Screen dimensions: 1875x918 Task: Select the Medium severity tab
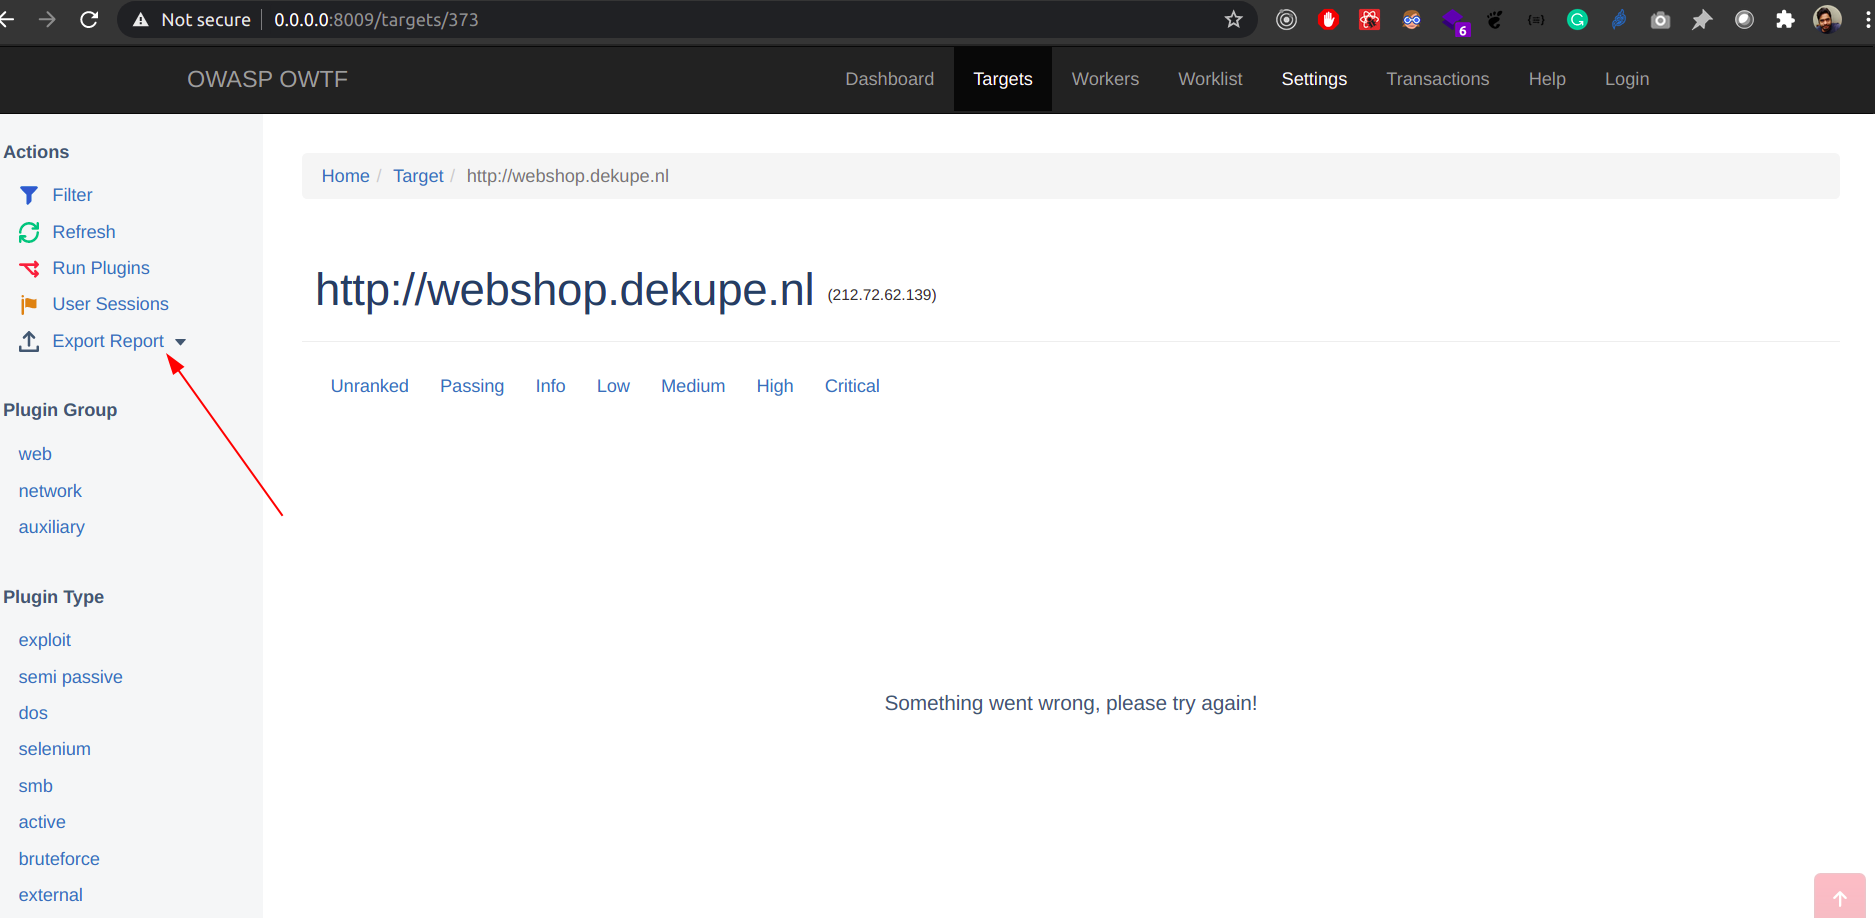pyautogui.click(x=693, y=386)
